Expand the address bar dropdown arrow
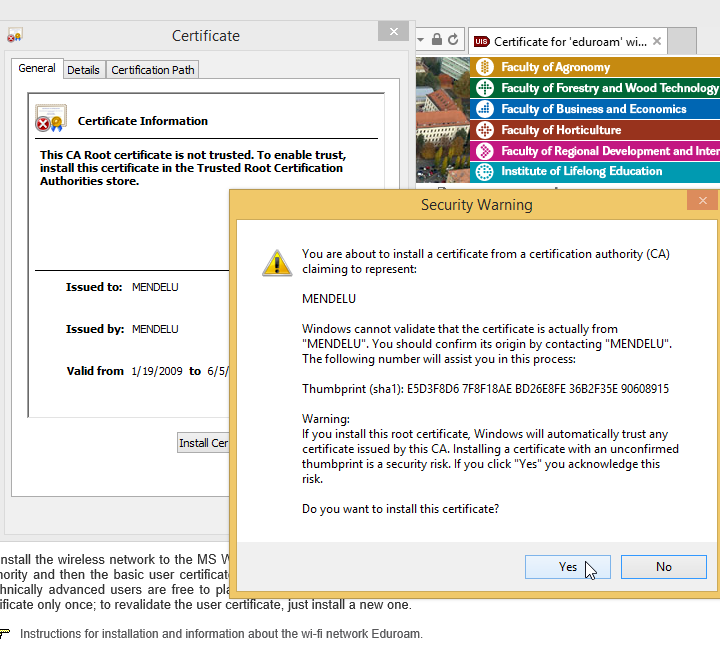The image size is (720, 652). [x=420, y=40]
